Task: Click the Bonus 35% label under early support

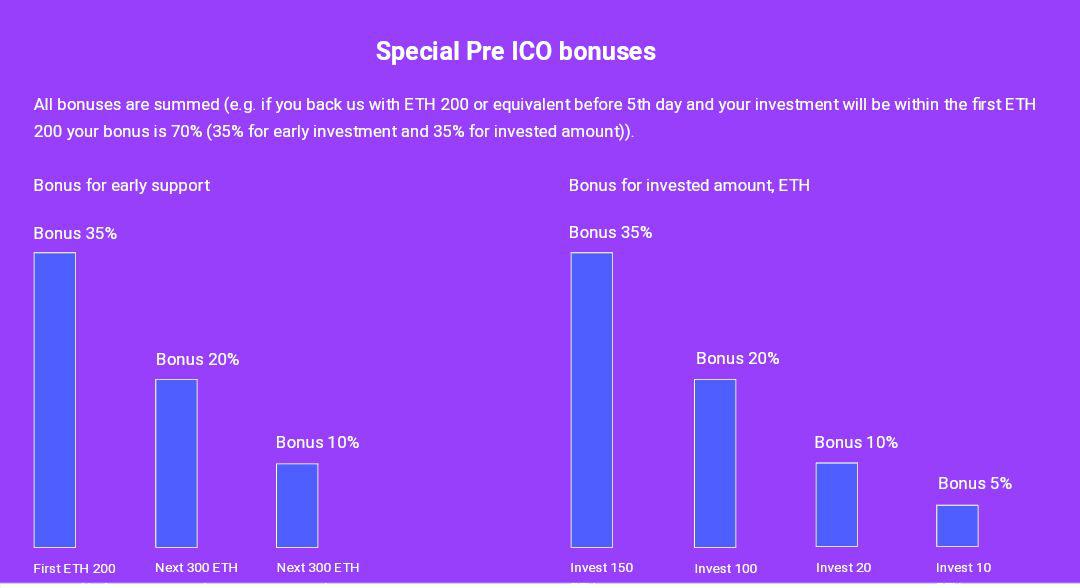Action: pyautogui.click(x=75, y=233)
